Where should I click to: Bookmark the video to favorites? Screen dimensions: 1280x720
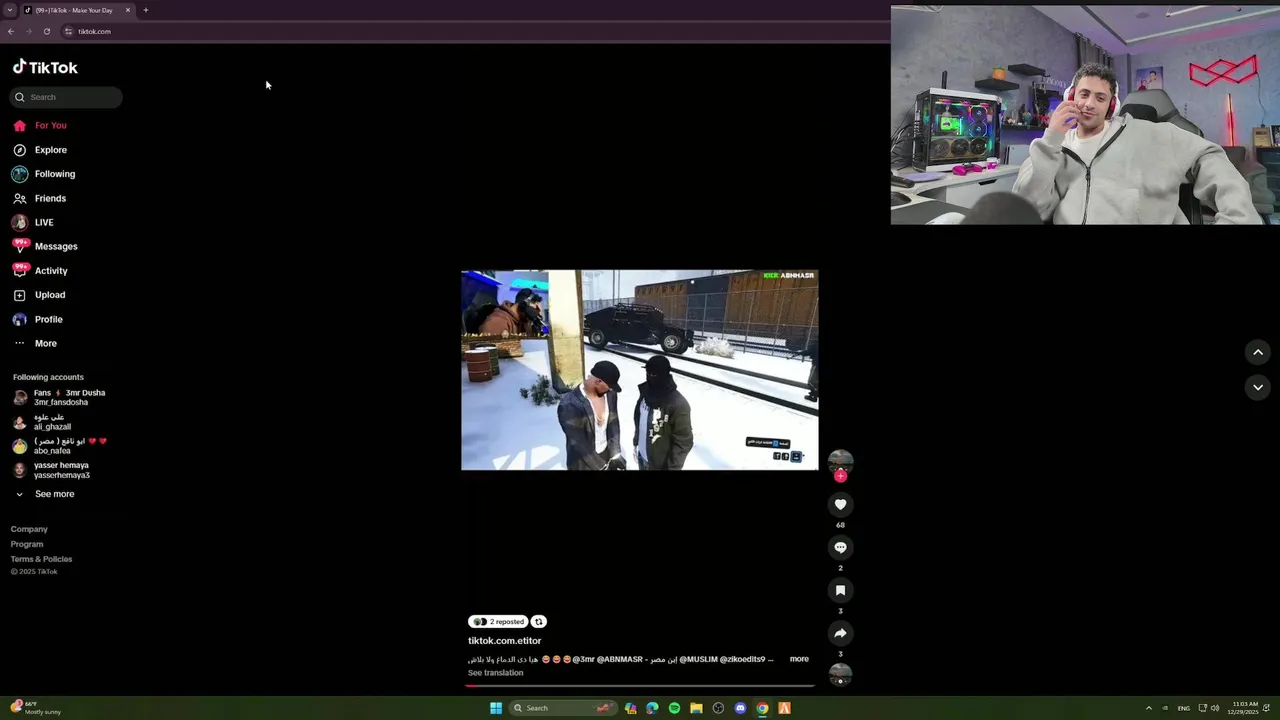pyautogui.click(x=840, y=590)
